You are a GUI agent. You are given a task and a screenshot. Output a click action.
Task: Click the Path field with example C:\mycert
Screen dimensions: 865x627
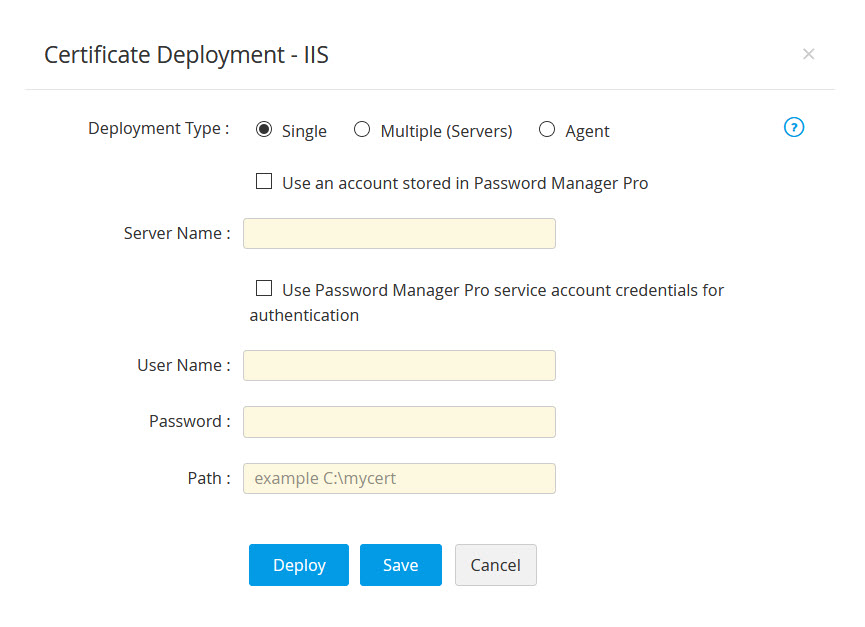(399, 478)
